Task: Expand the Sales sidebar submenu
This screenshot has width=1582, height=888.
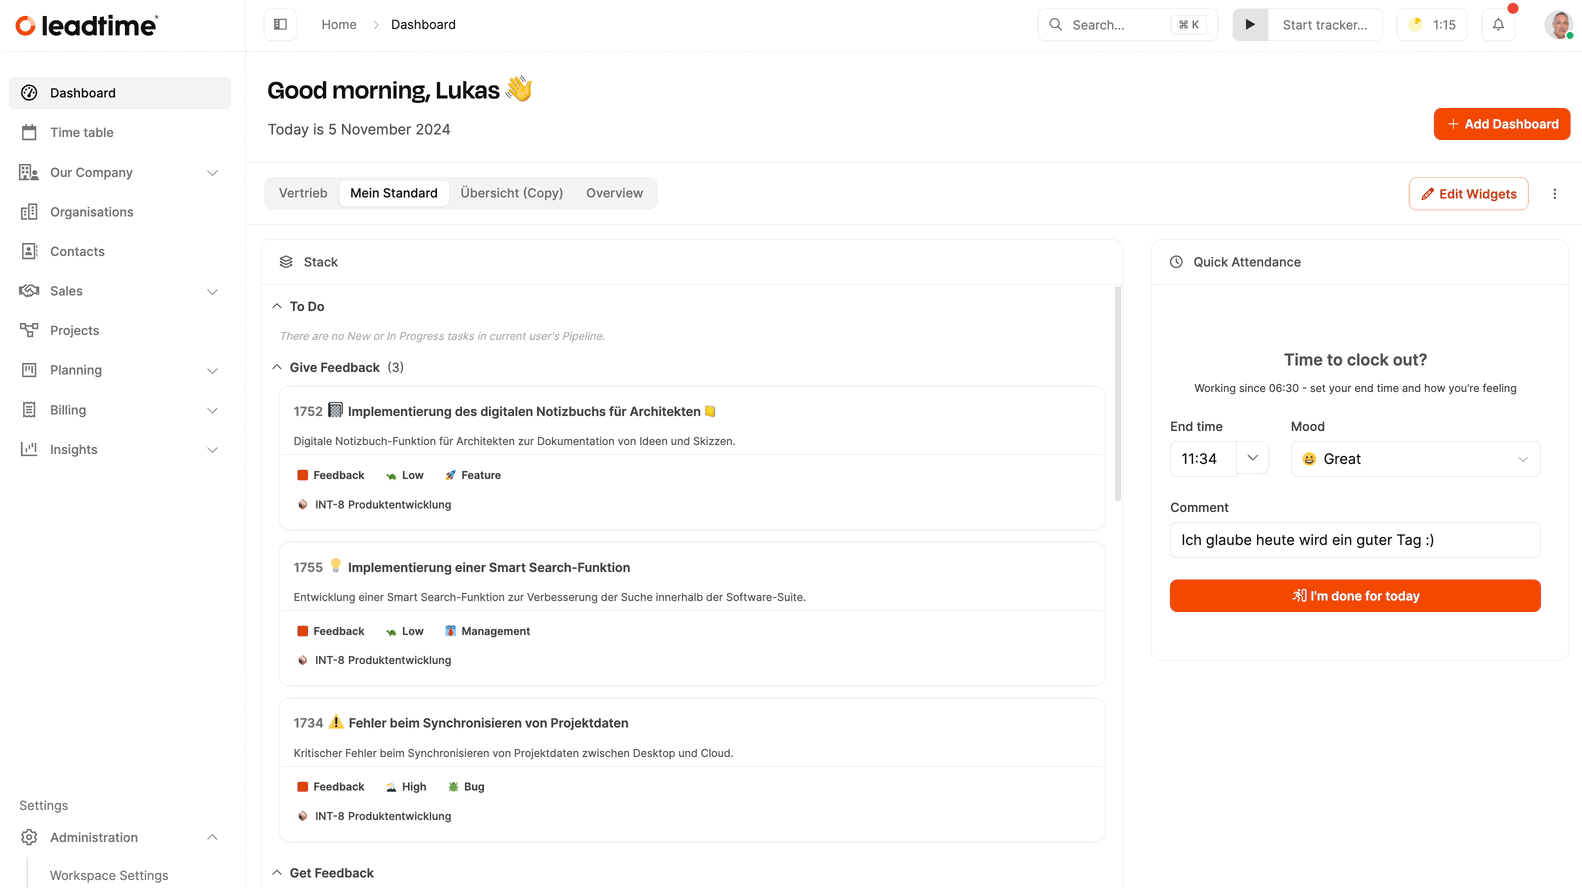Action: coord(212,292)
